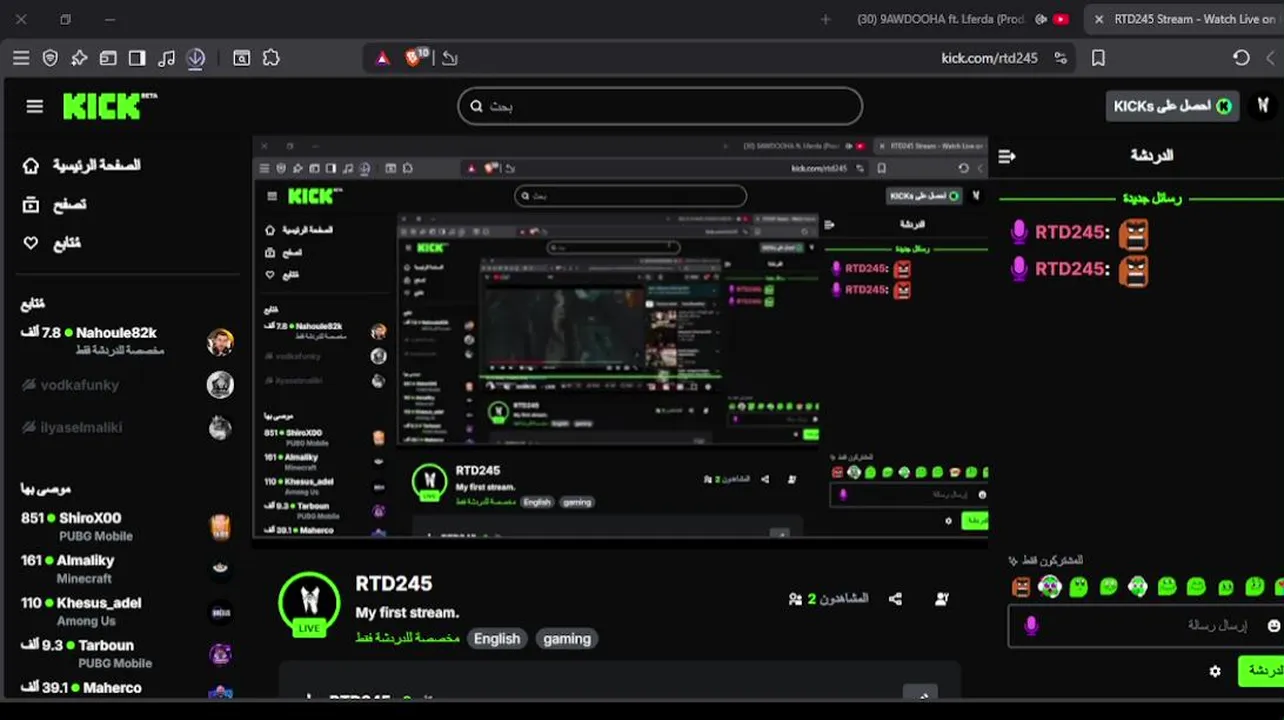This screenshot has width=1284, height=720.
Task: Open offline channel vodkafunky in page sidebar
Action: [x=127, y=385]
